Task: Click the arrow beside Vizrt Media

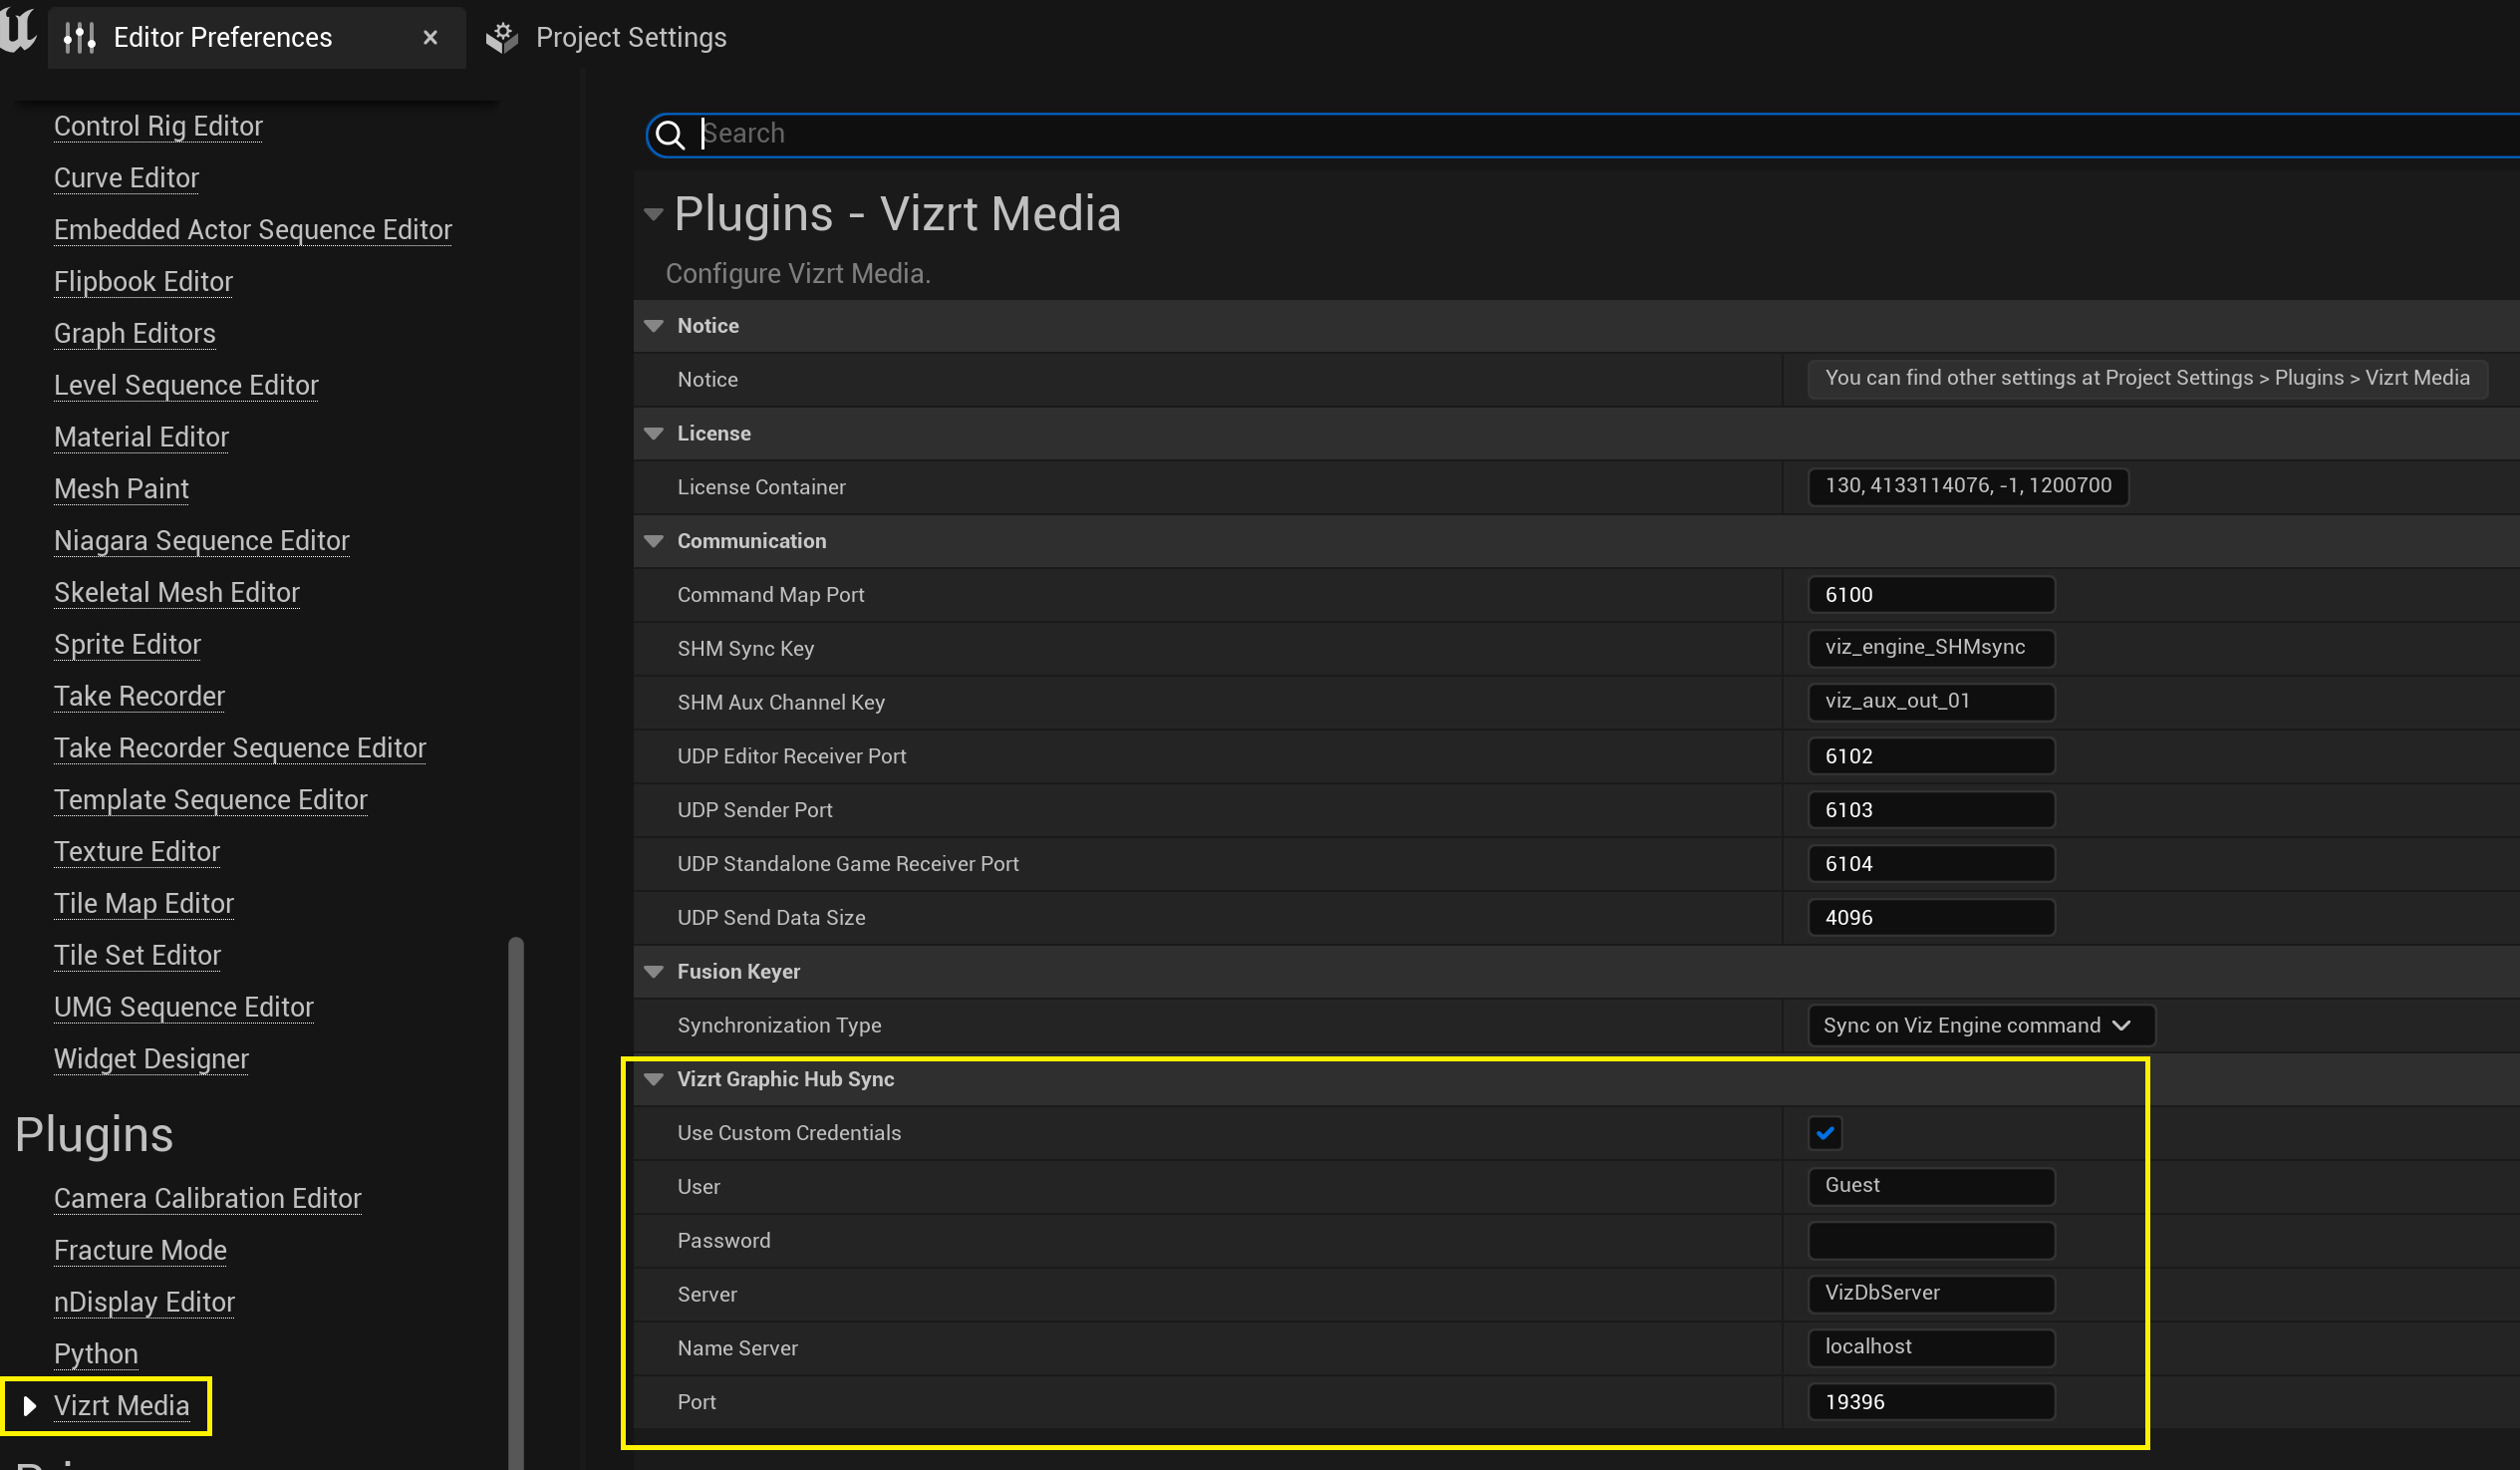Action: pyautogui.click(x=29, y=1407)
